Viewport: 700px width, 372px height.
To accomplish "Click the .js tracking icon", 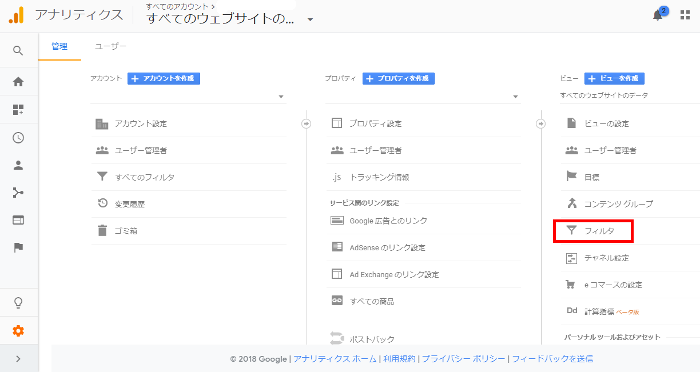I will 337,177.
